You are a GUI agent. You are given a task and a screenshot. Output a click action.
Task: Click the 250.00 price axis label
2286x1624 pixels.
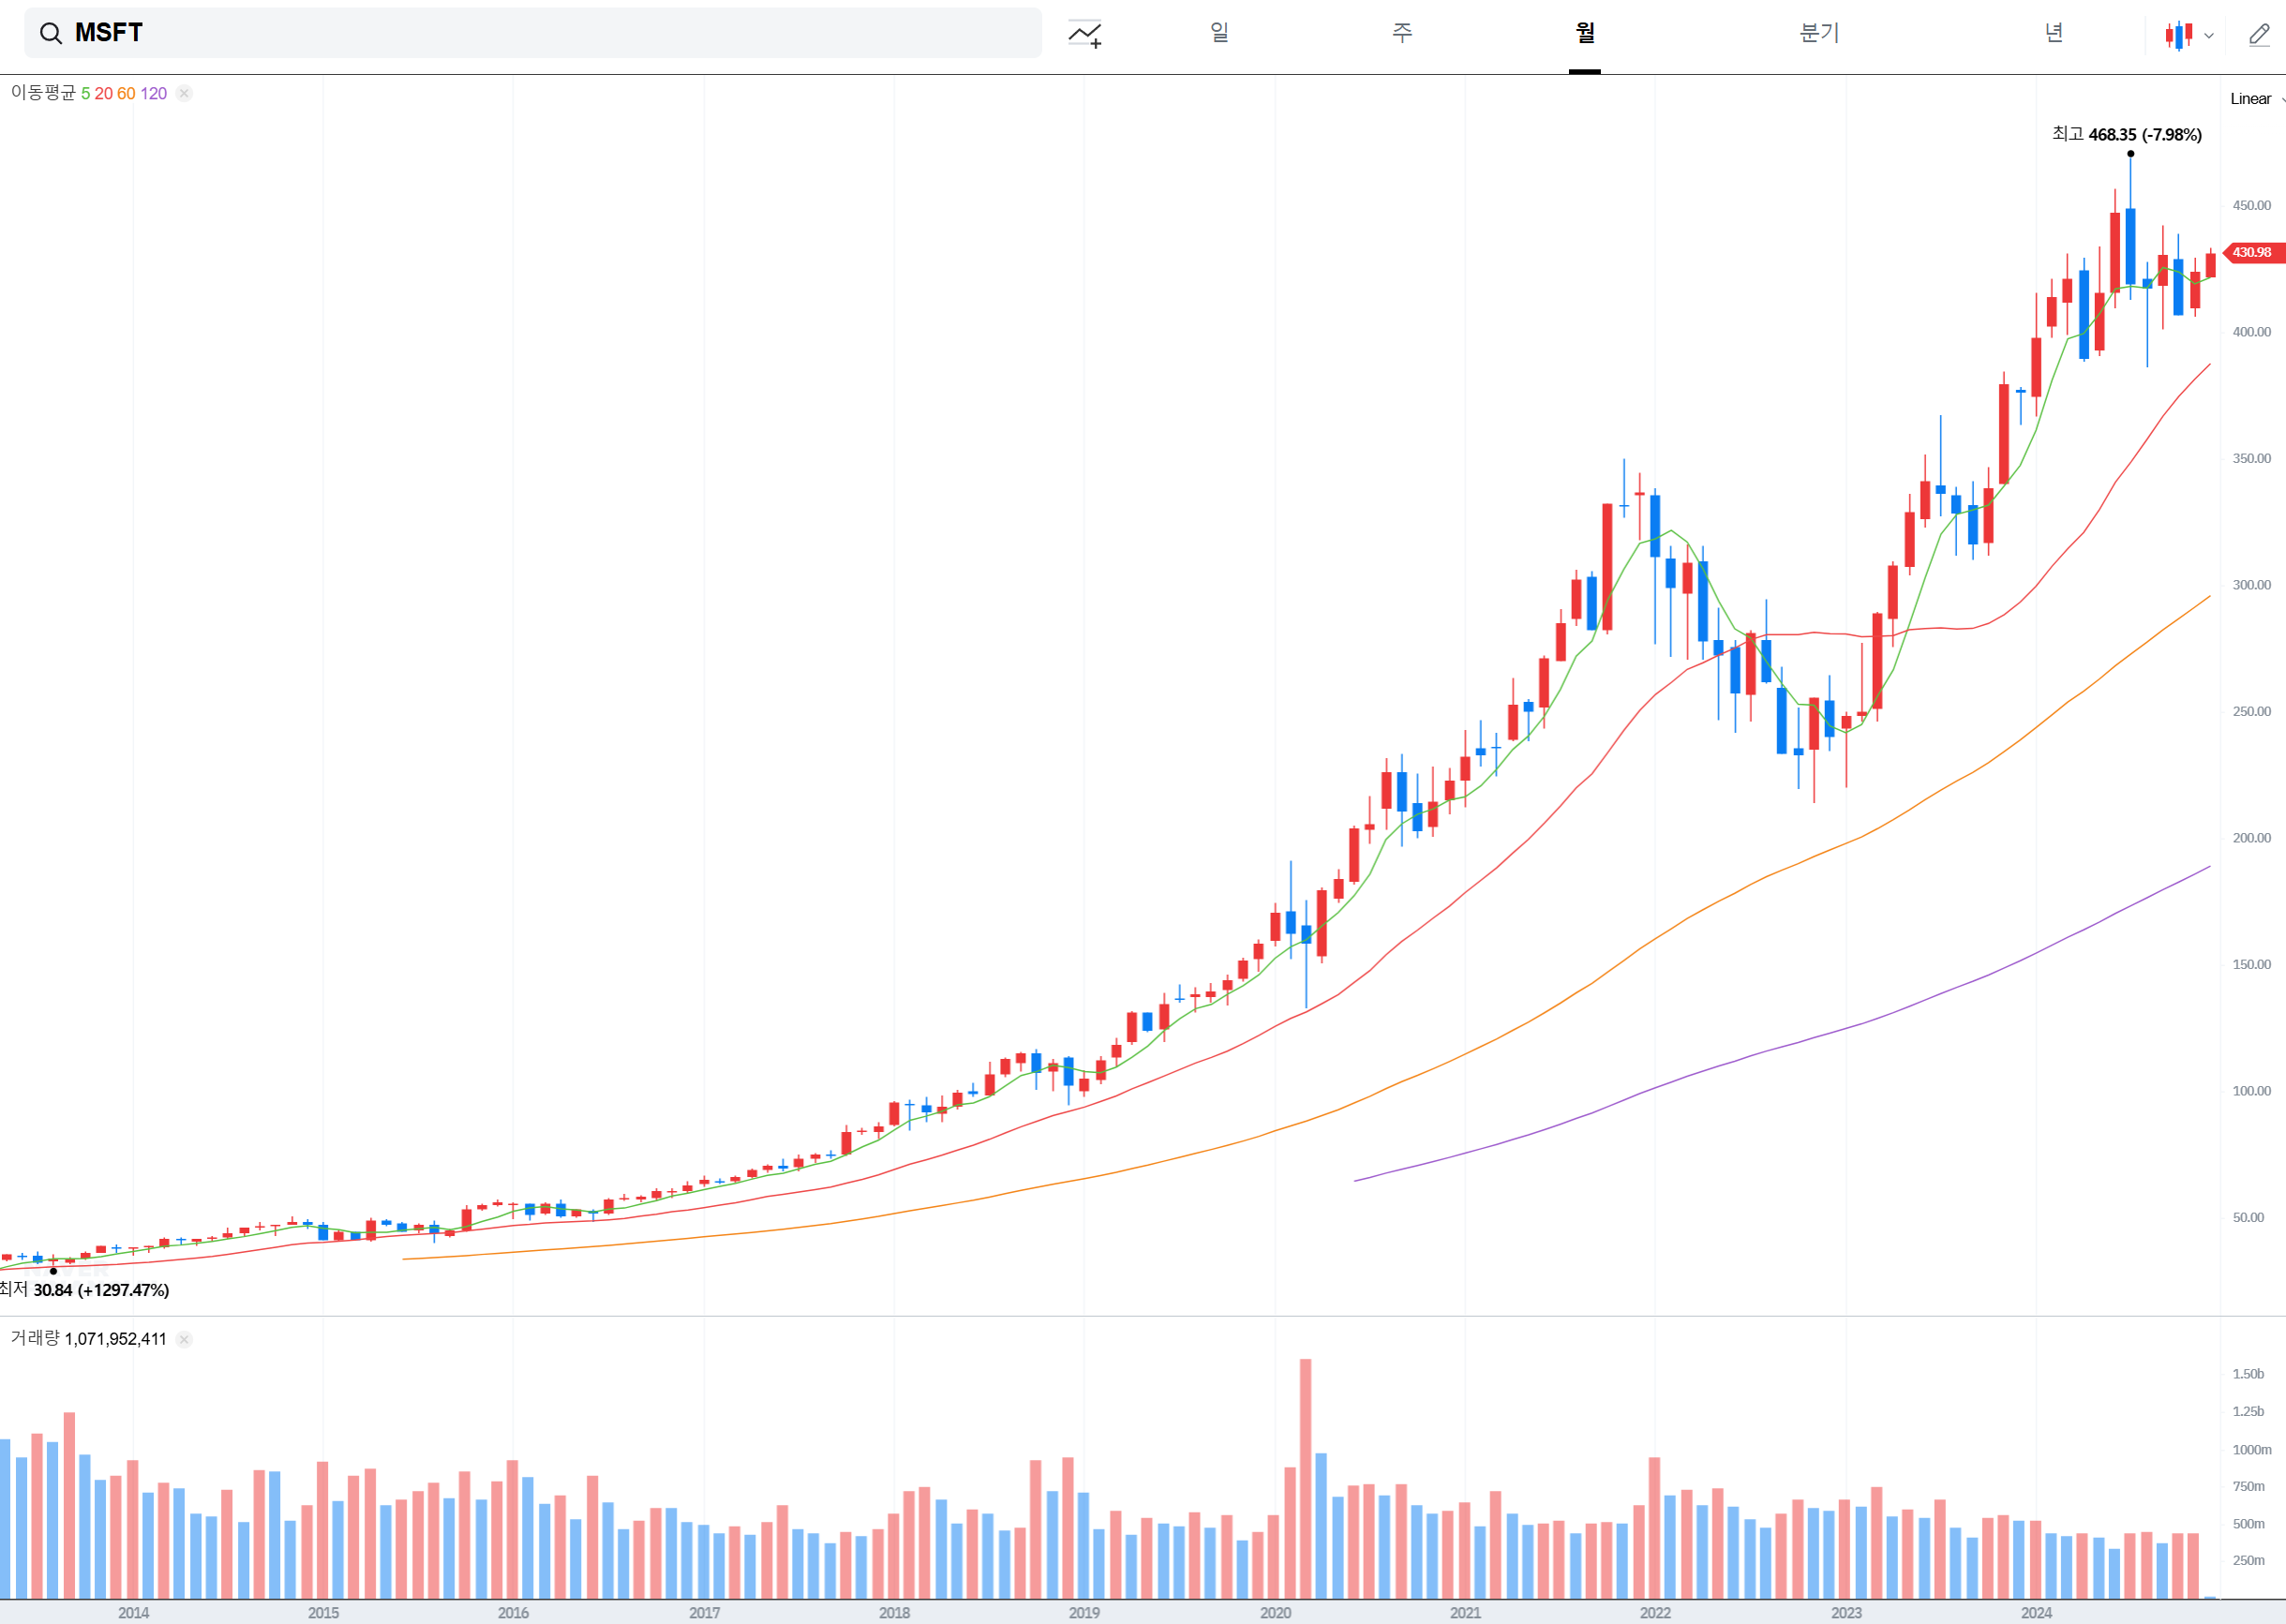tap(2252, 711)
